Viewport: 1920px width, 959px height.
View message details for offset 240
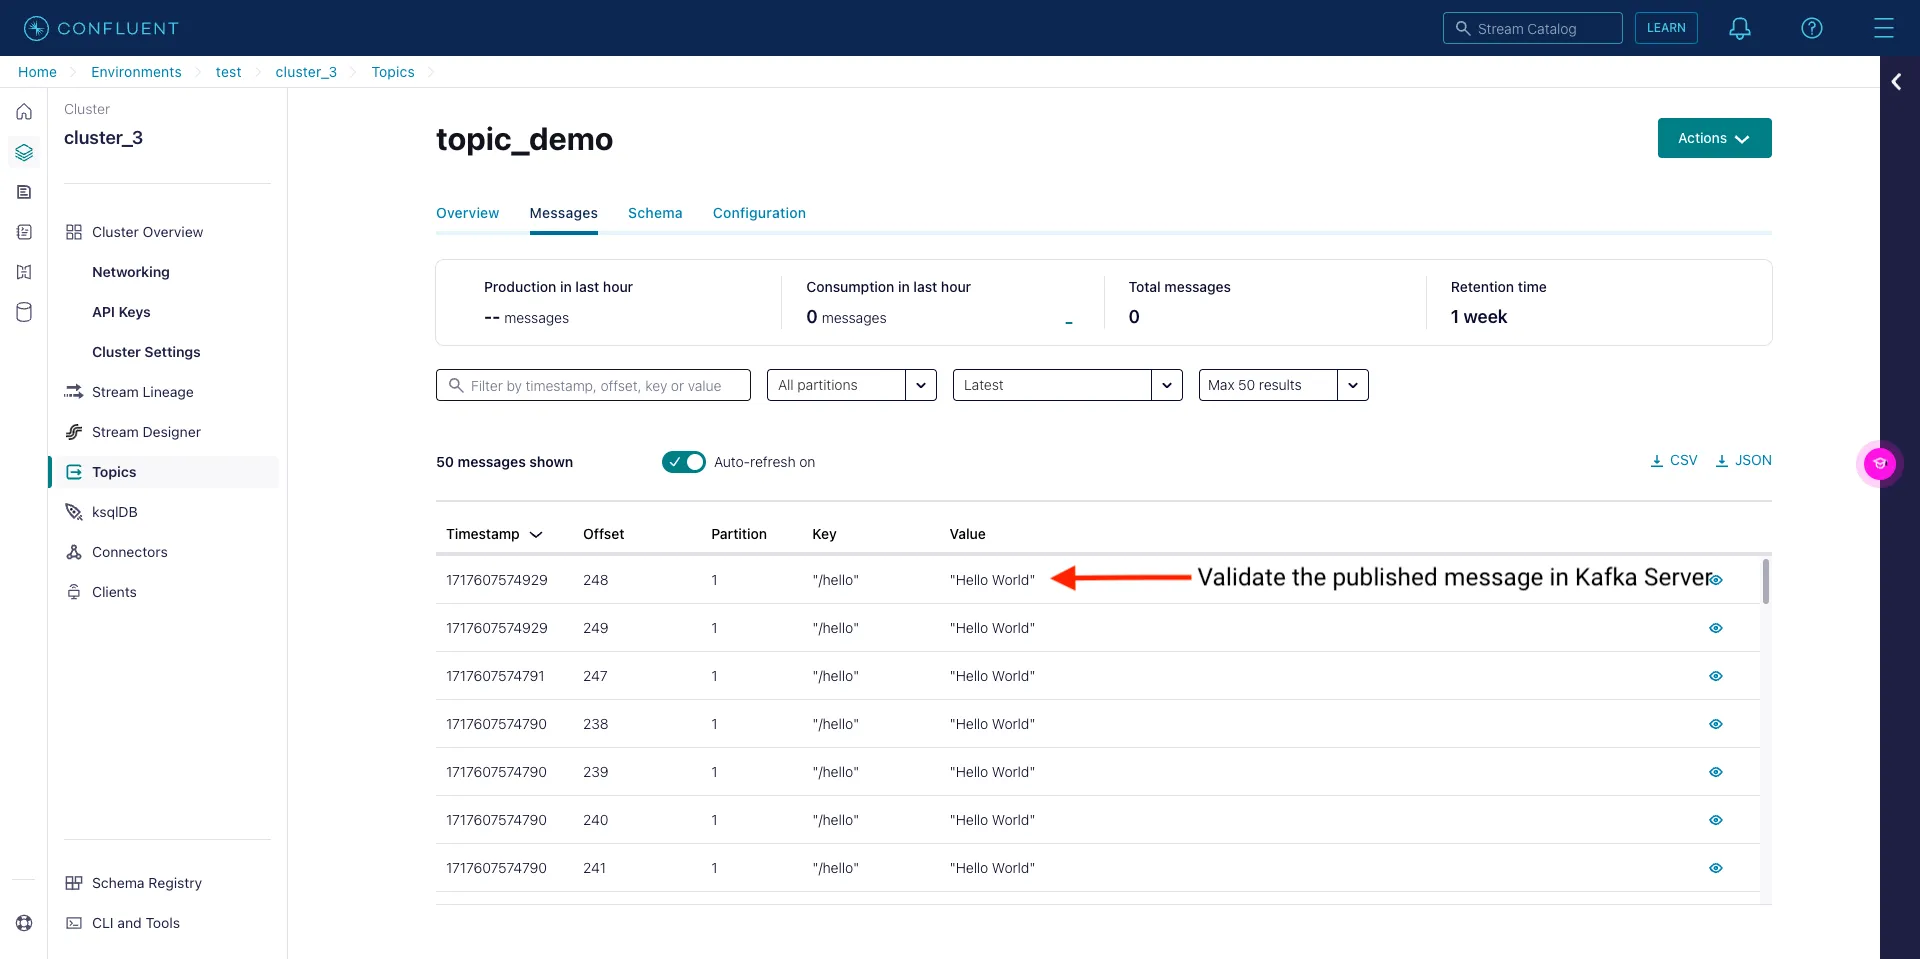point(1716,820)
